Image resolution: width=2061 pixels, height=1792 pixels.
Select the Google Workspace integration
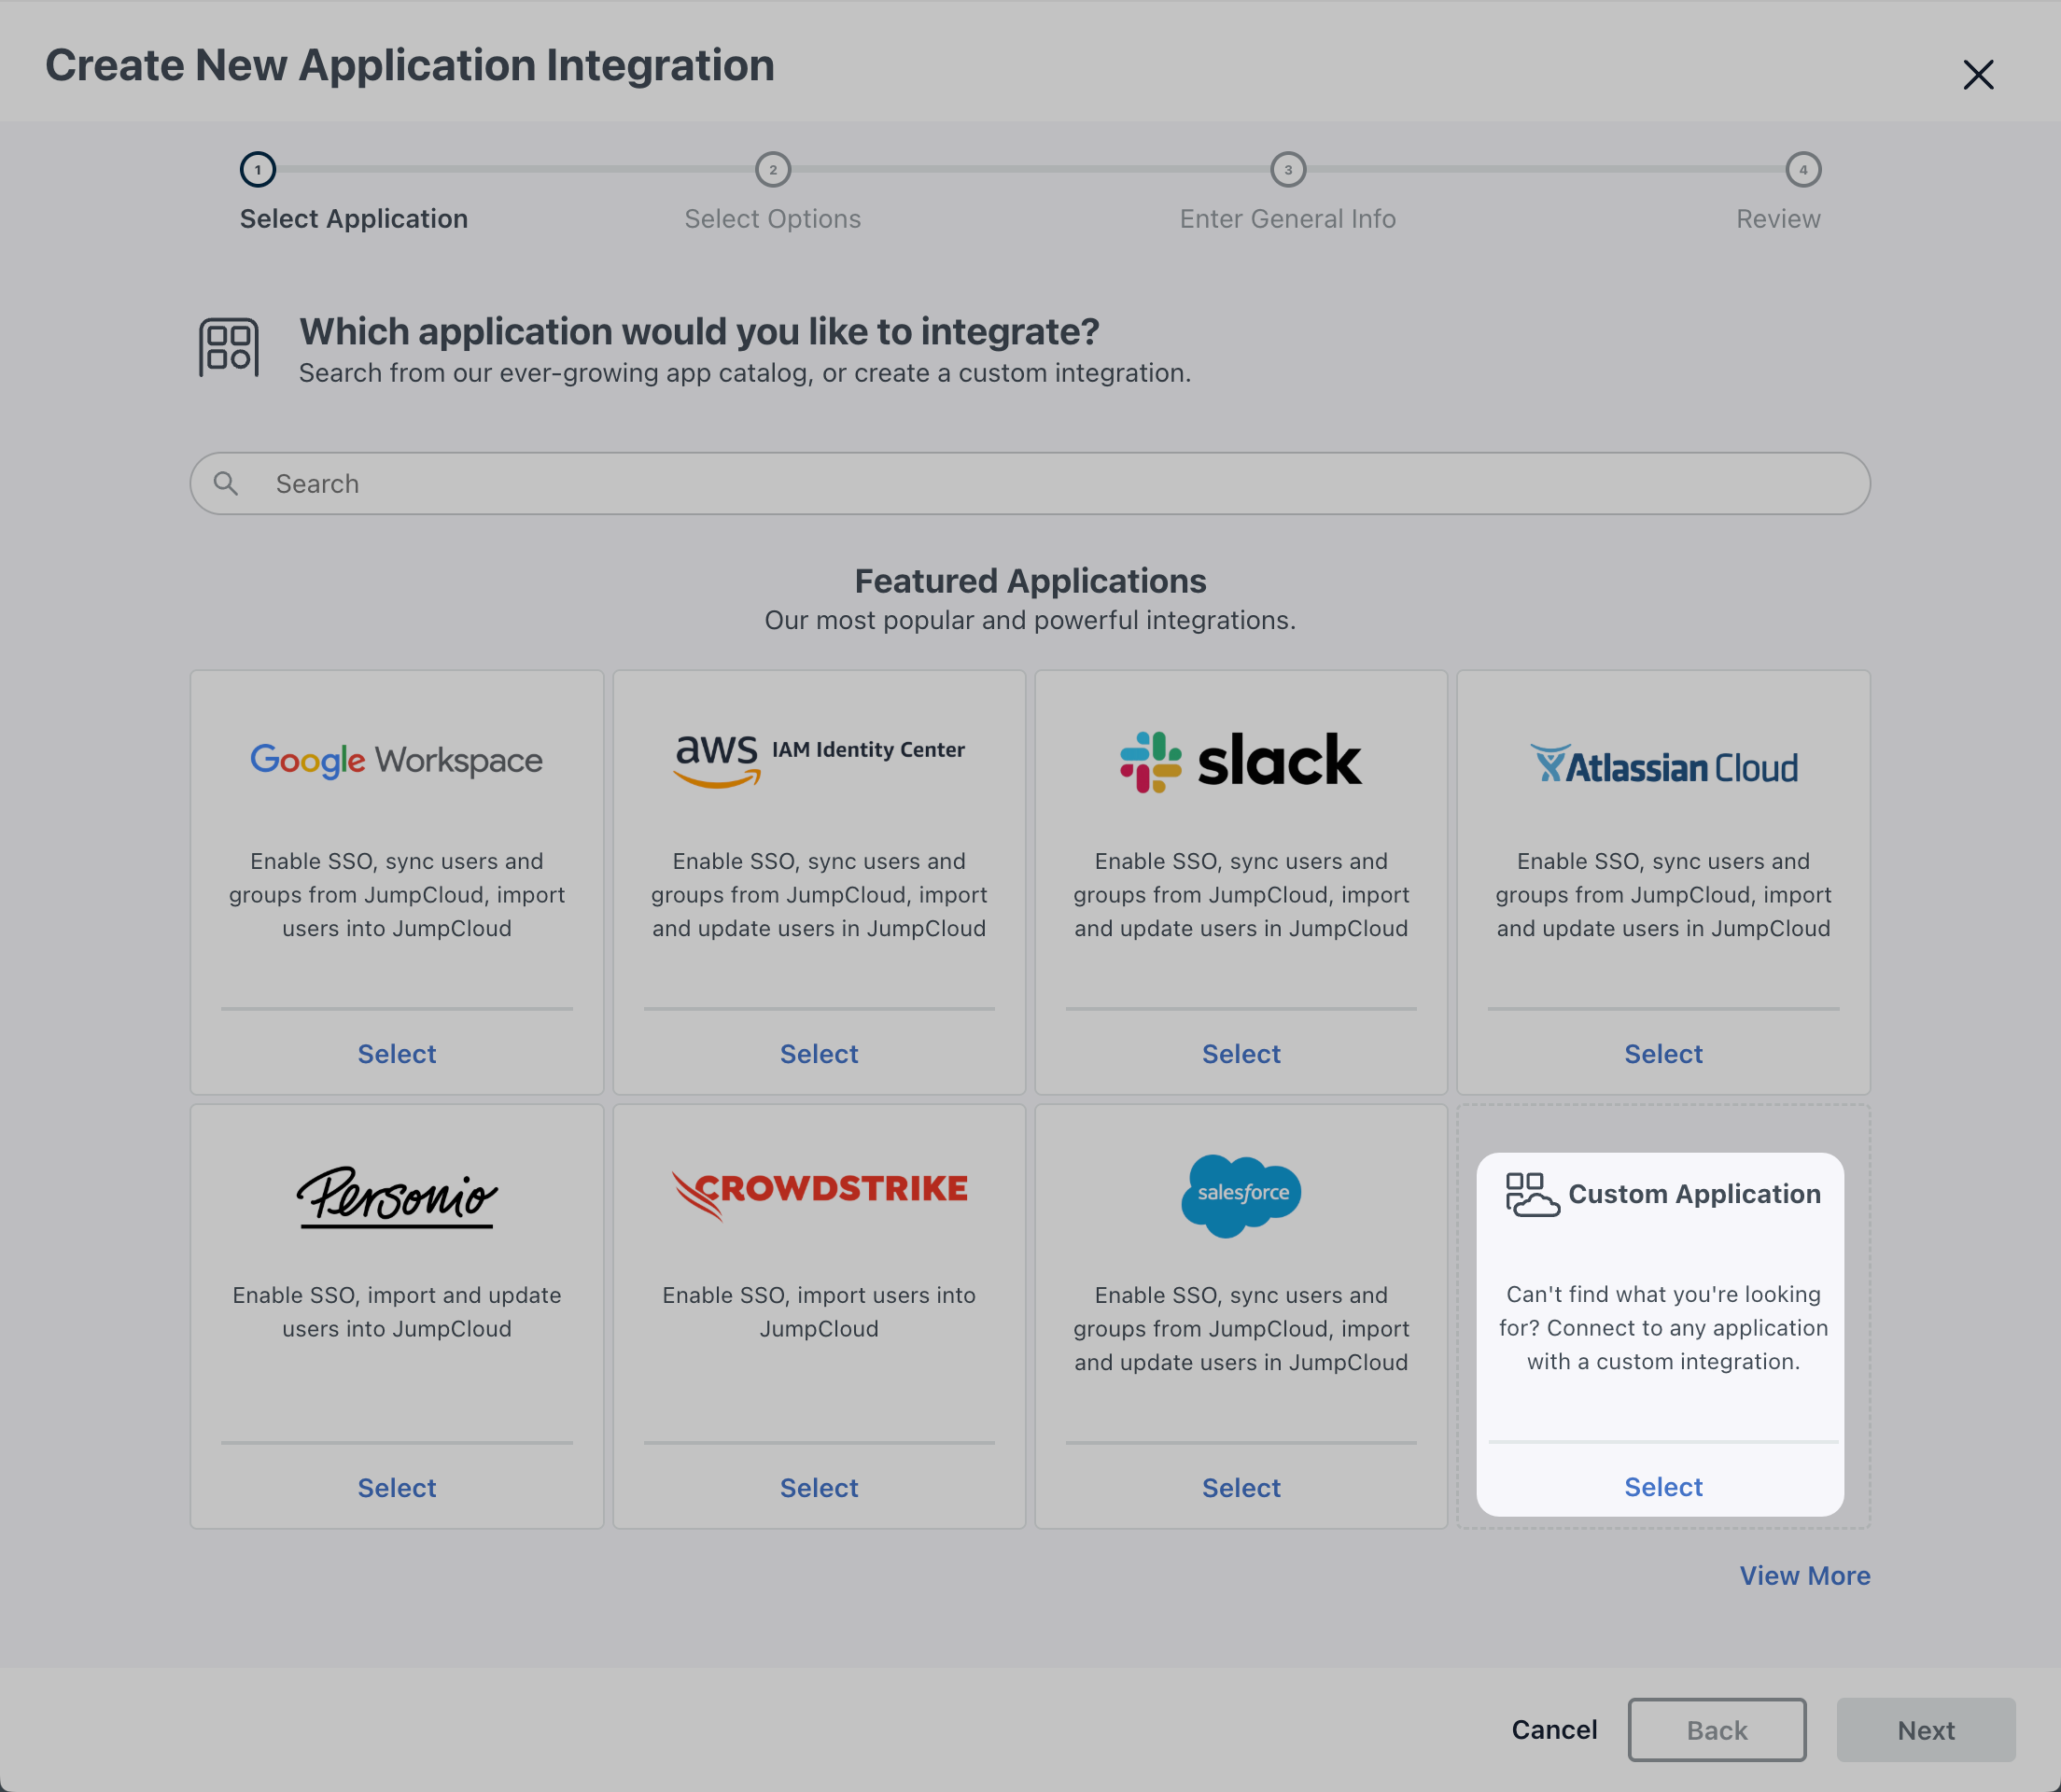396,1054
